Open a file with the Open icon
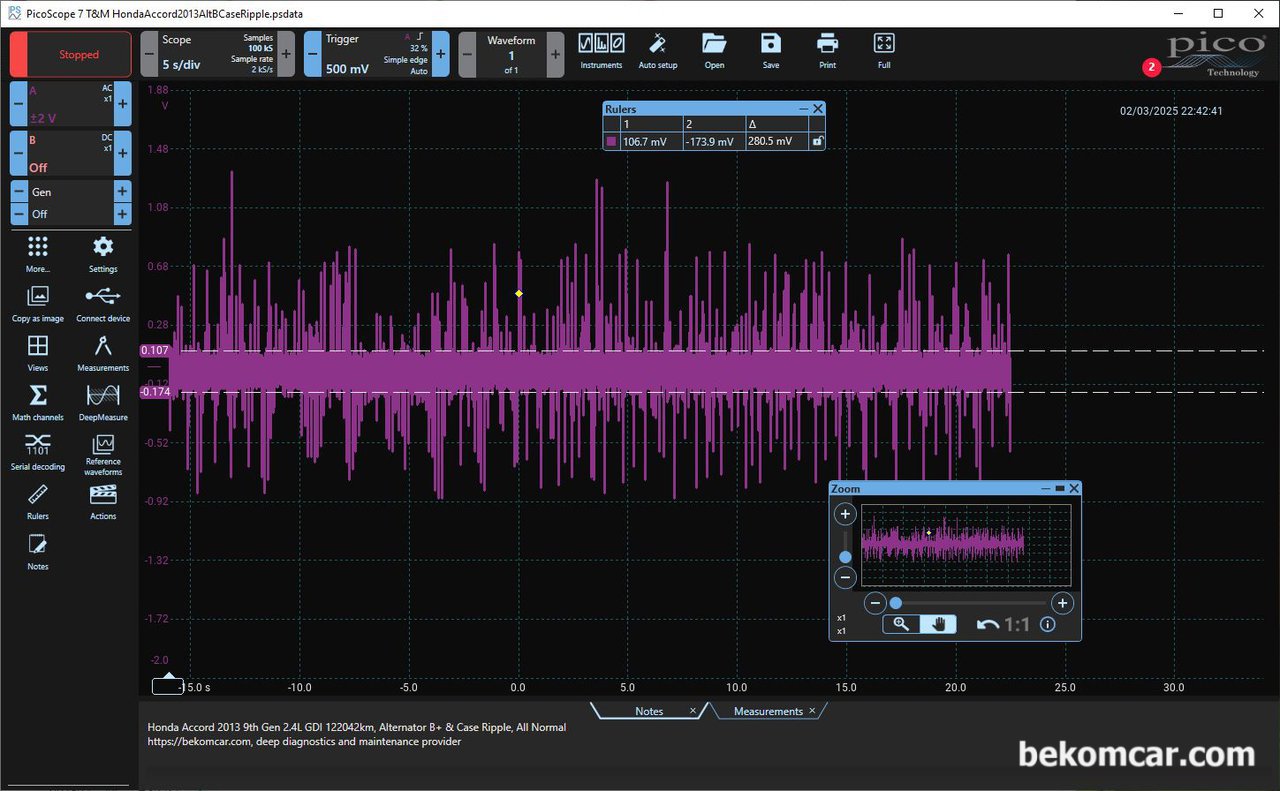 714,51
